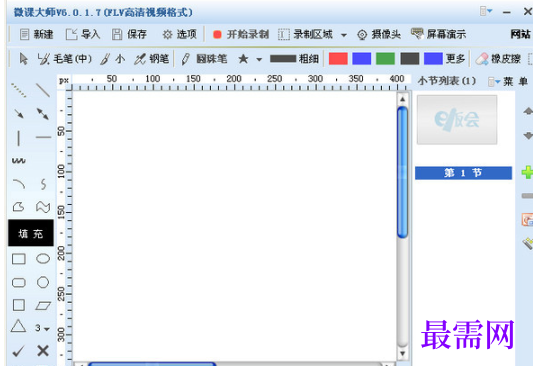Select the slide thumbnail in section list
Image resolution: width=533 pixels, height=366 pixels.
[457, 120]
